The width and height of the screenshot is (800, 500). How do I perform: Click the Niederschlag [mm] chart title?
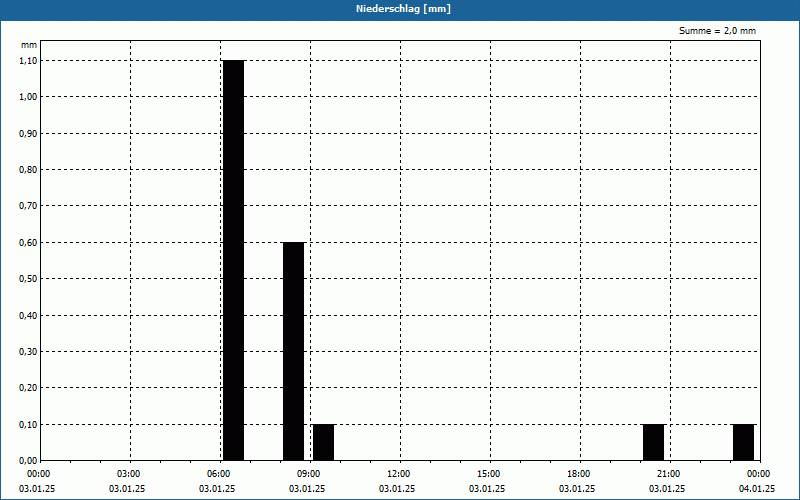[x=403, y=9]
